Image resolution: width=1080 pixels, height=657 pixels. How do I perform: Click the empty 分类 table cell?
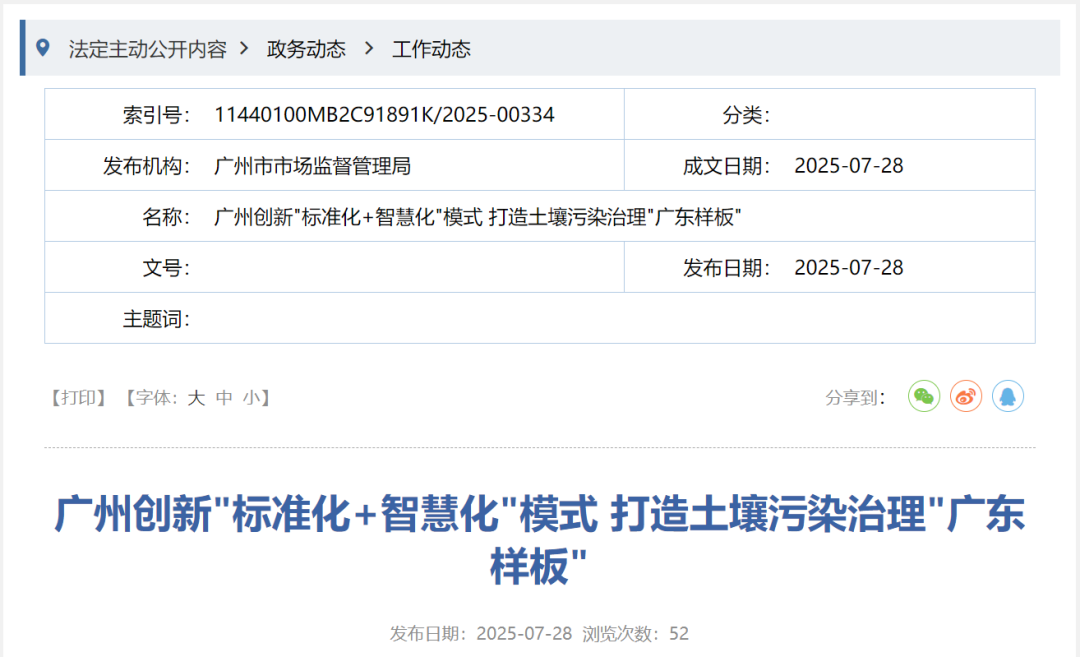pos(900,114)
